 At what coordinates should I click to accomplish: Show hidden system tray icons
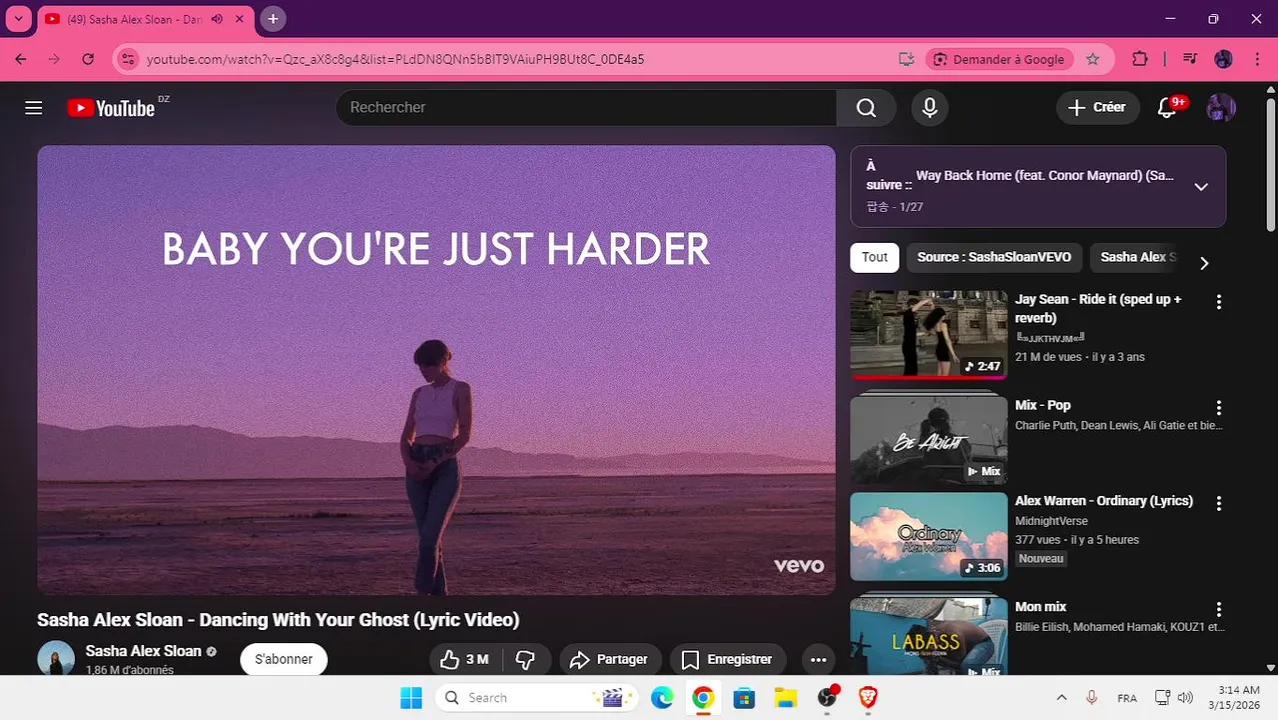pyautogui.click(x=1061, y=698)
